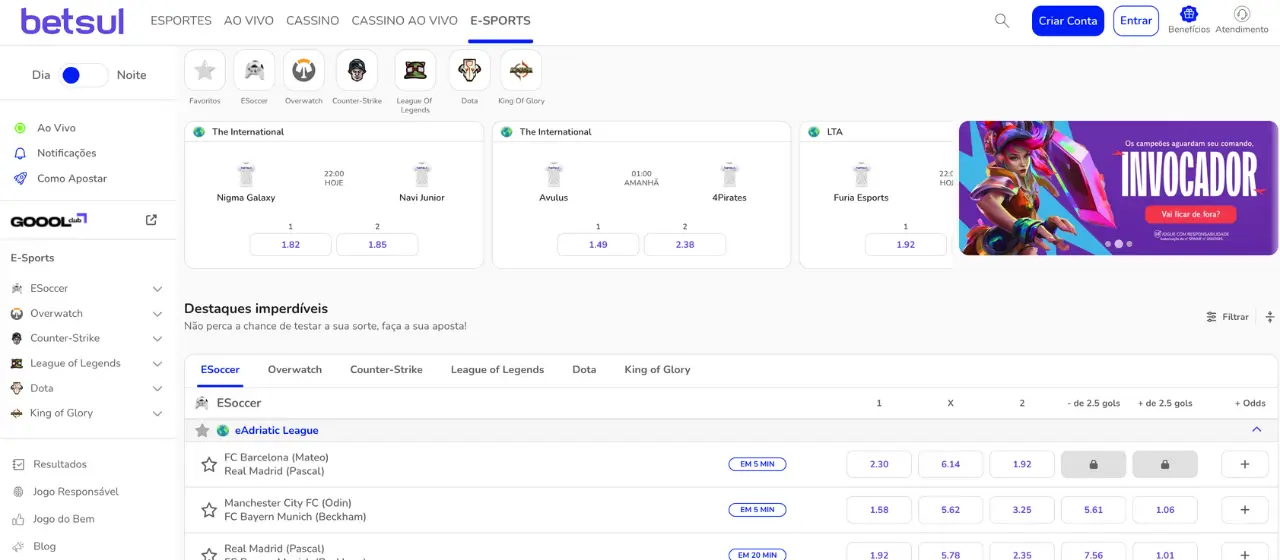The width and height of the screenshot is (1280, 560).
Task: Click the Resultados sidebar icon
Action: coord(18,464)
